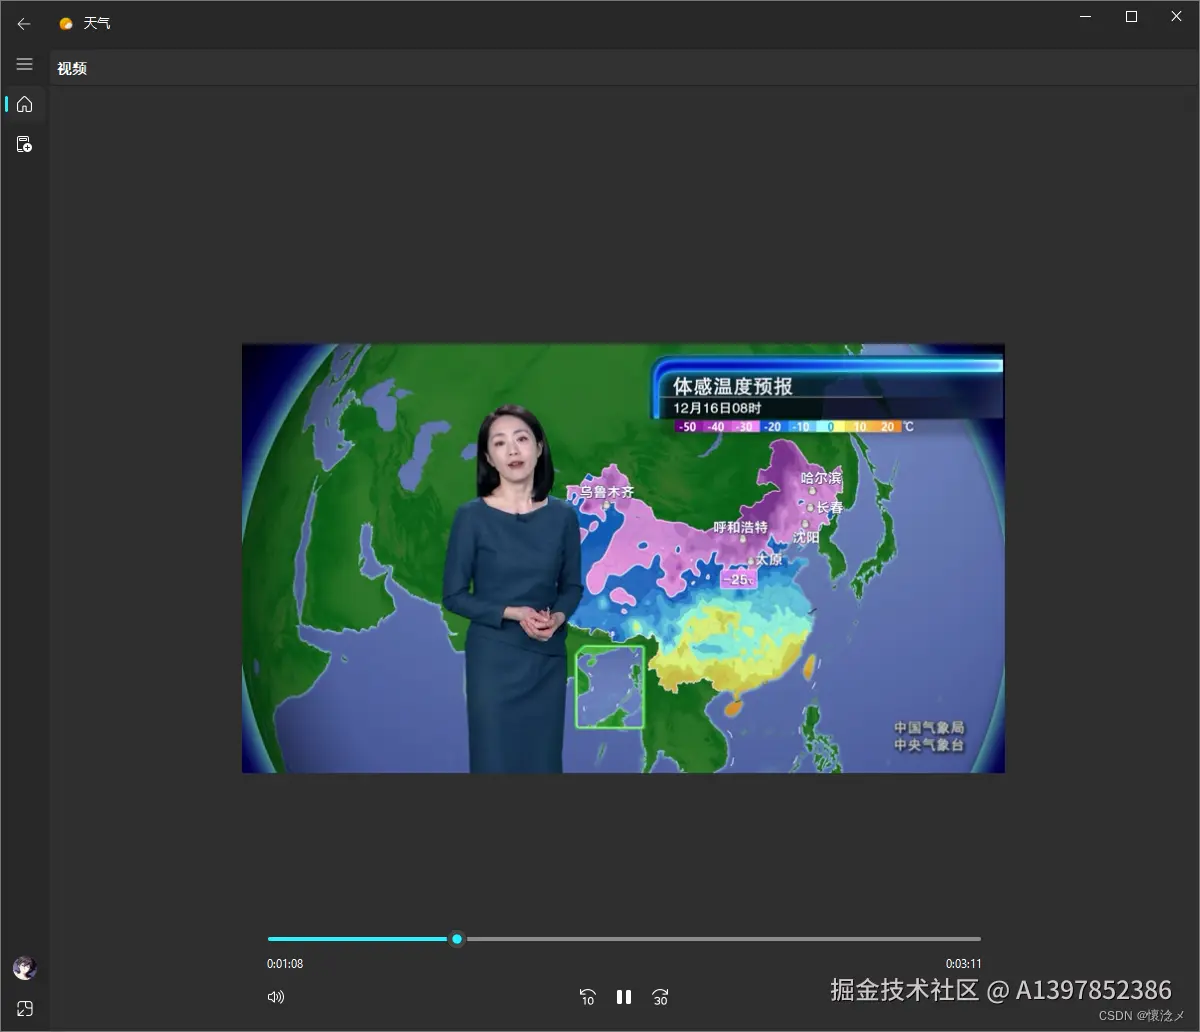Select the Home icon in the sidebar
The height and width of the screenshot is (1032, 1200).
click(x=24, y=104)
